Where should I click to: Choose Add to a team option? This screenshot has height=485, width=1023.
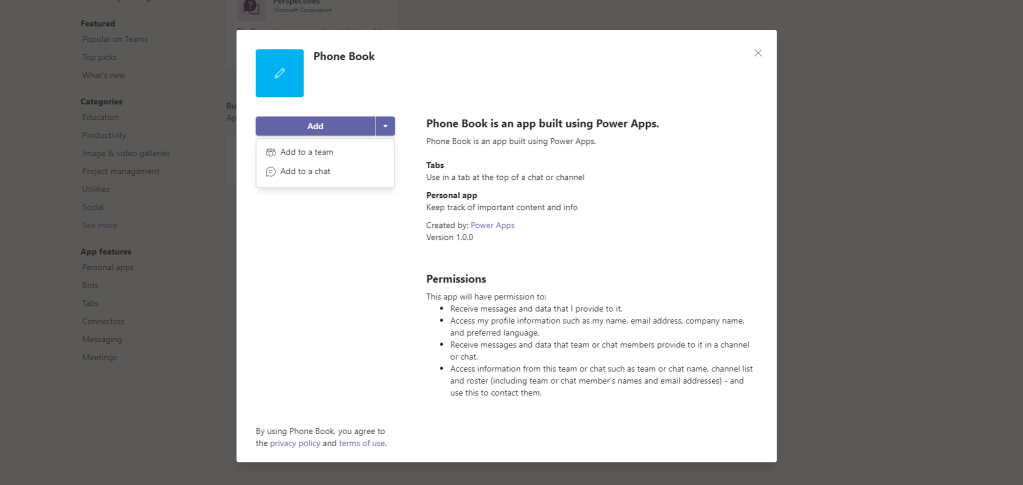pos(306,152)
